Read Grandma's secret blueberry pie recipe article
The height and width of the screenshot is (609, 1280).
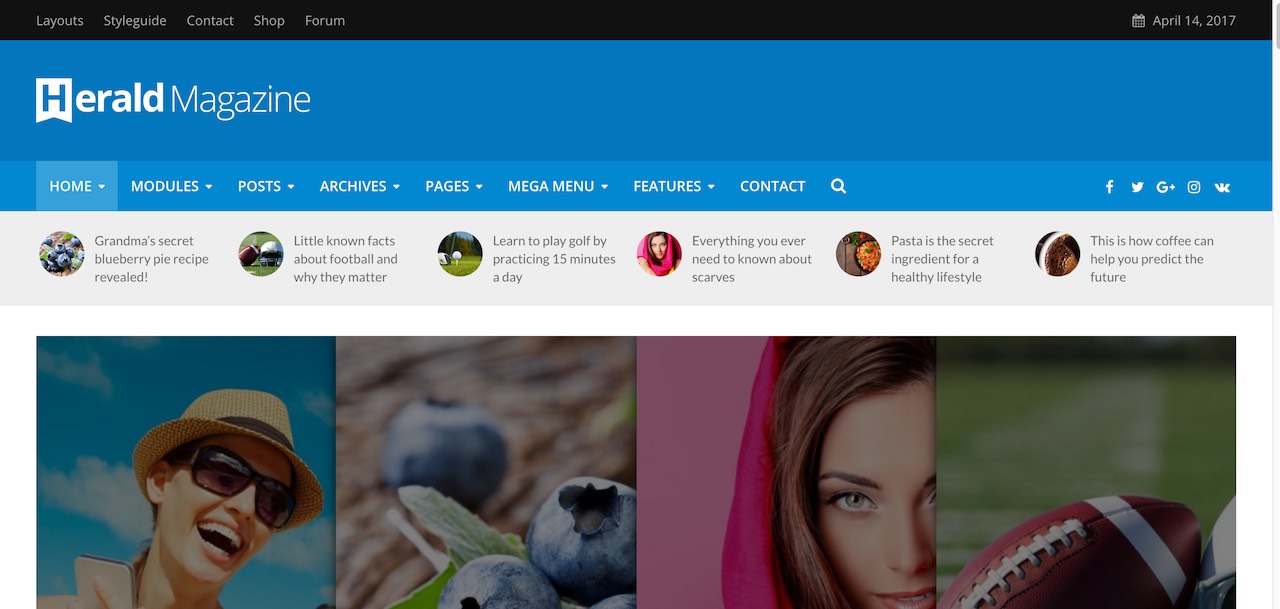(x=151, y=259)
